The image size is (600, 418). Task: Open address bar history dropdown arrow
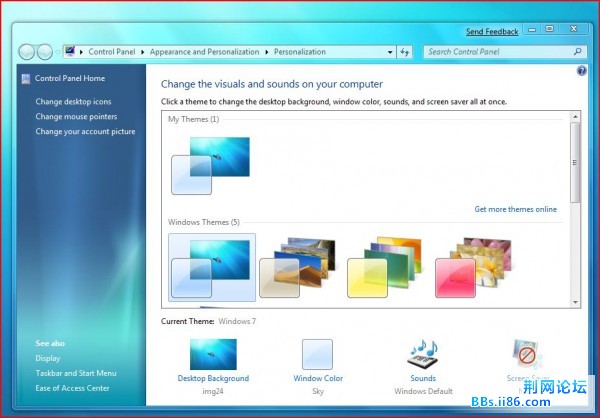(x=390, y=52)
